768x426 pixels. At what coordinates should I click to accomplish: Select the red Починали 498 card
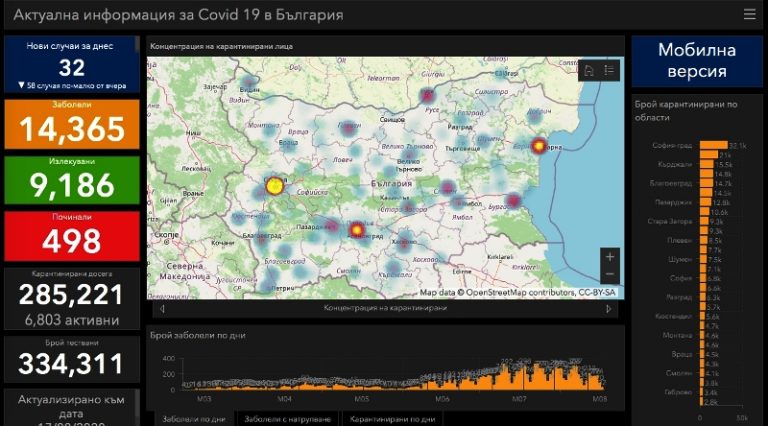tap(72, 236)
